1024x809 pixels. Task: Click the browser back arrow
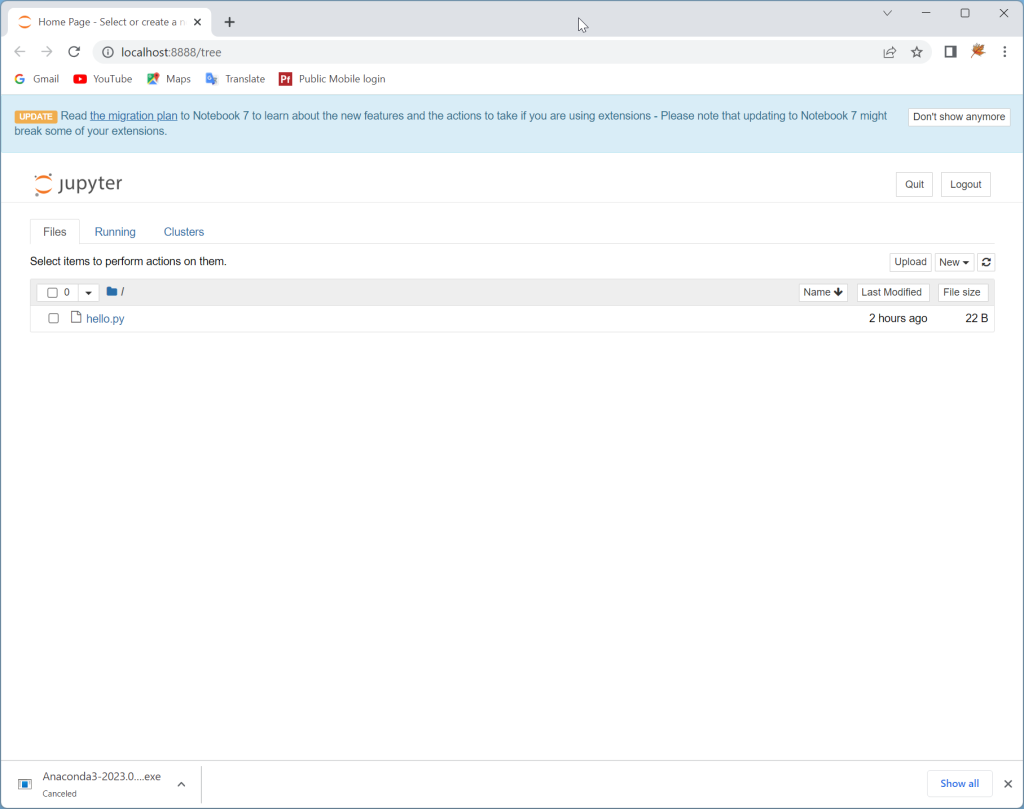[x=20, y=52]
